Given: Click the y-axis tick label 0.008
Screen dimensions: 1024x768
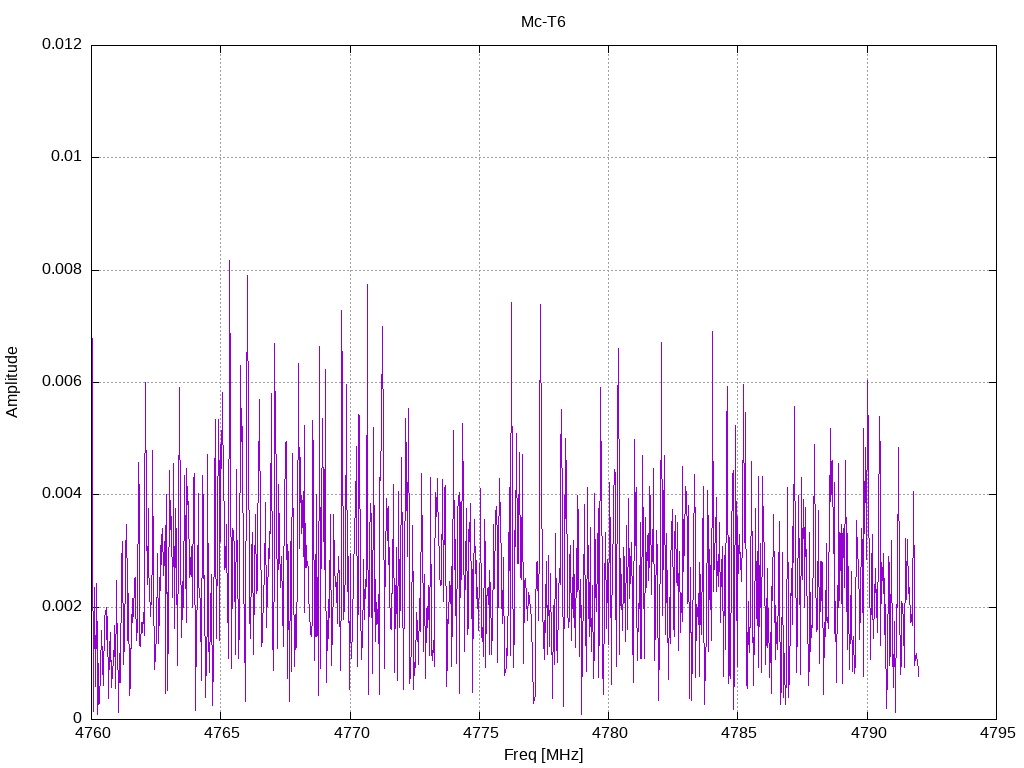Looking at the screenshot, I should tap(62, 269).
